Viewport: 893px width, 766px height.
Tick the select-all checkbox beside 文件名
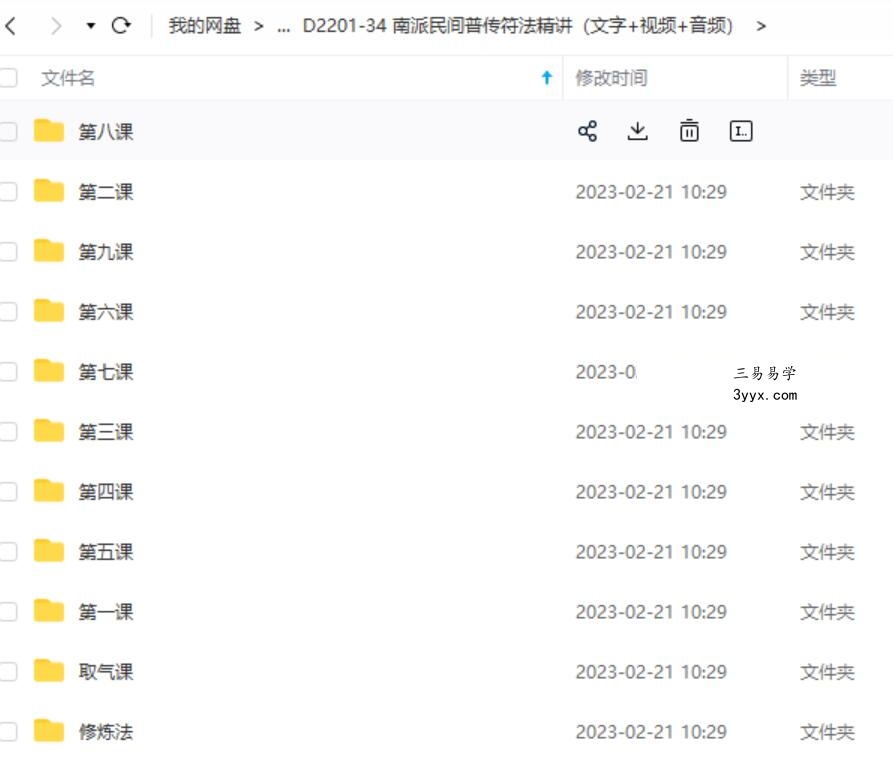(x=8, y=77)
